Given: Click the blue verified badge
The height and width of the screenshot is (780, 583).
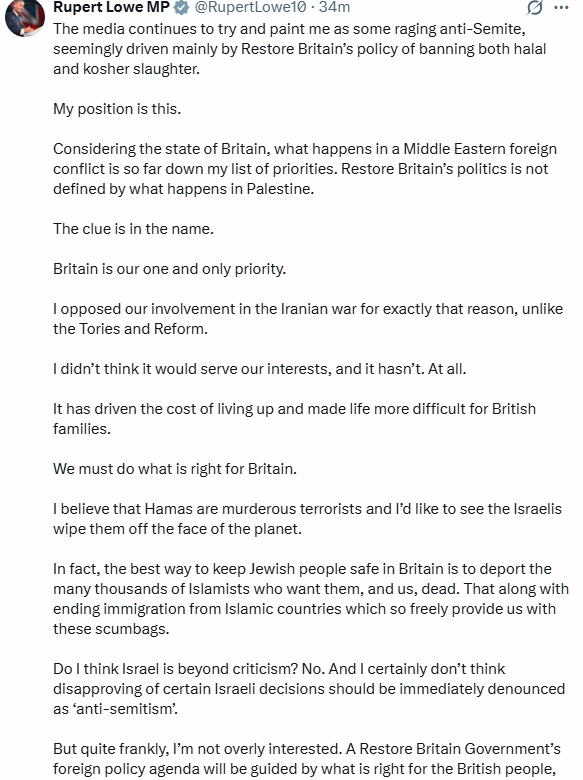Looking at the screenshot, I should (x=182, y=7).
